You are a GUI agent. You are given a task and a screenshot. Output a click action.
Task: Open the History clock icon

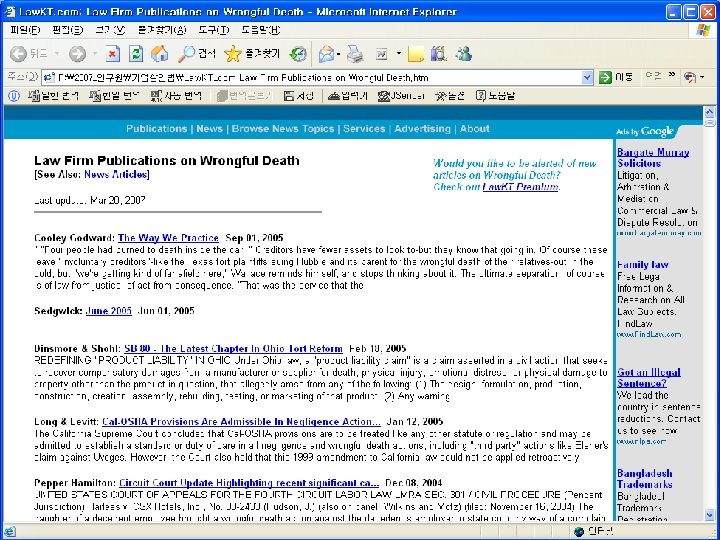click(x=298, y=54)
